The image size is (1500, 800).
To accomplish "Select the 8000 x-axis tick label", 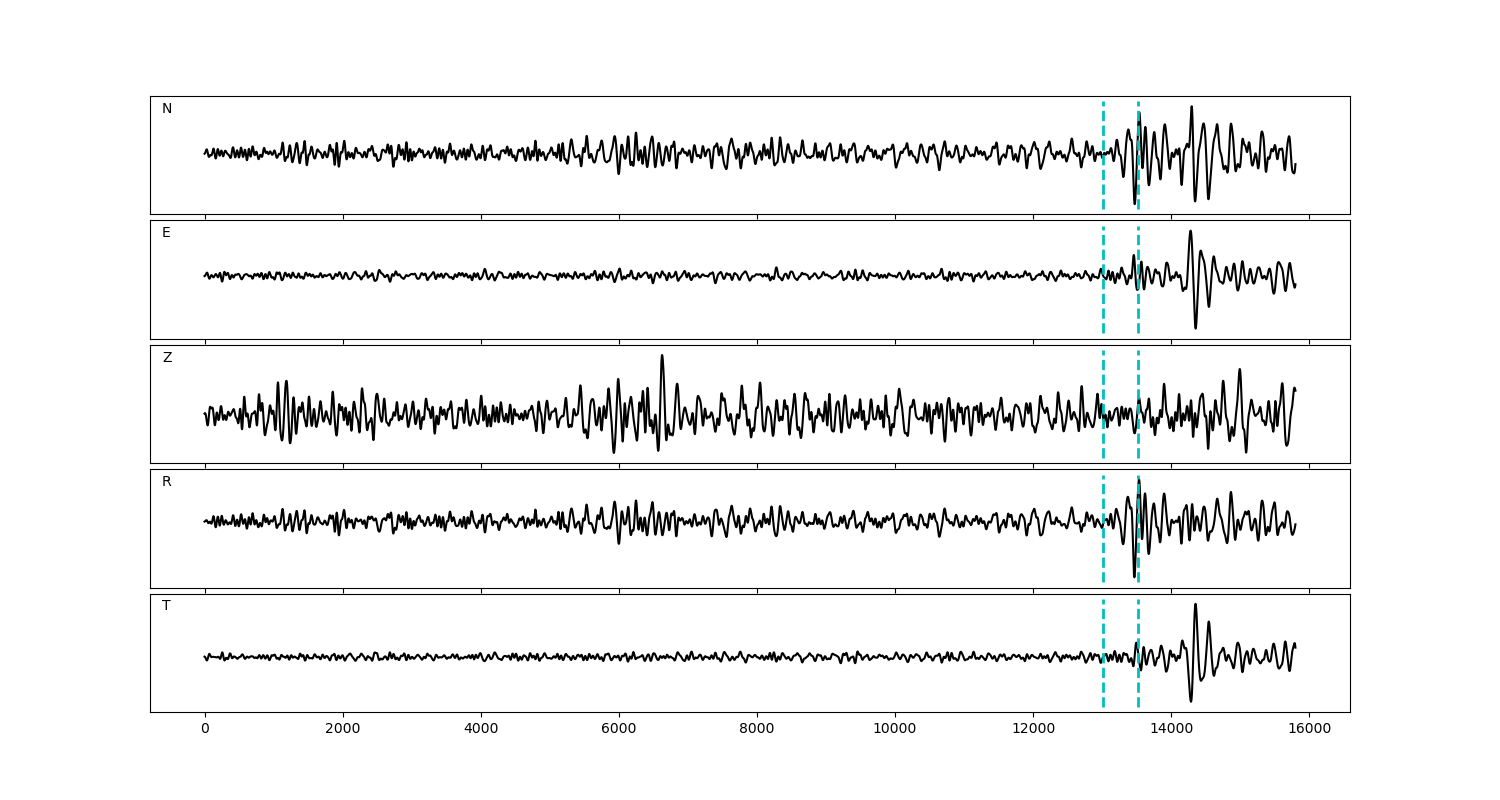I will (x=757, y=729).
